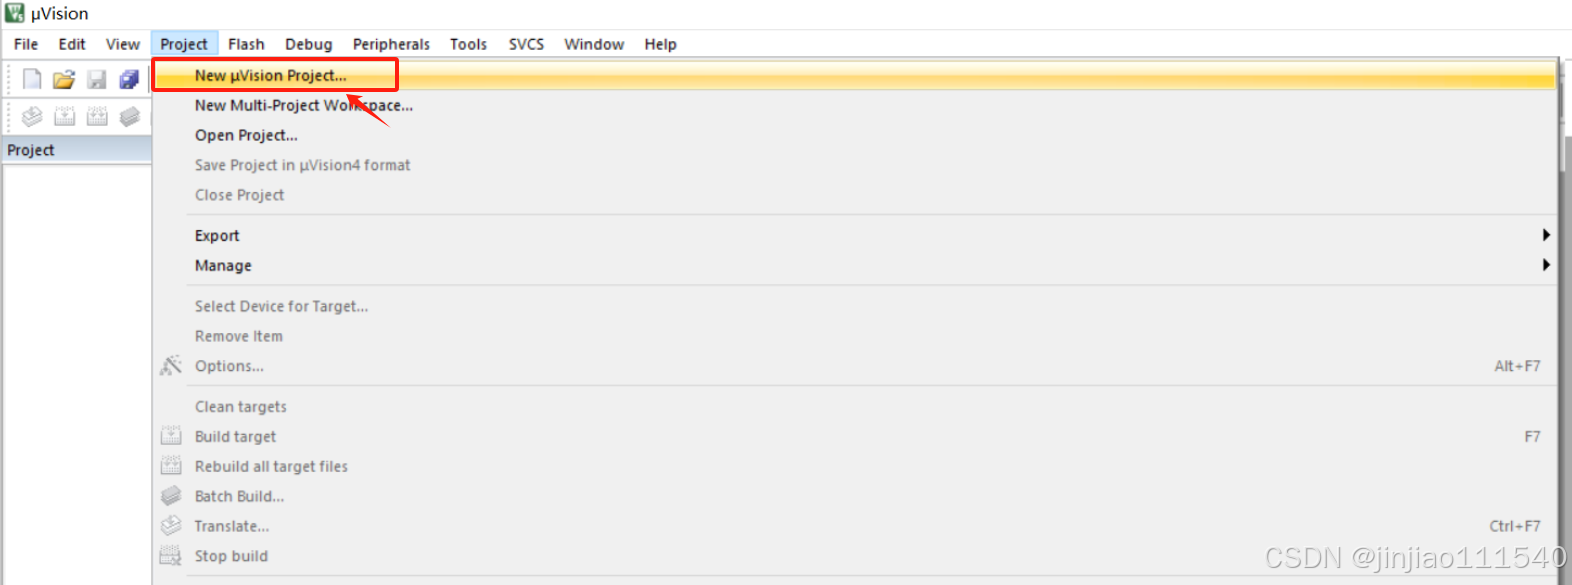The image size is (1572, 585).
Task: Click the Rebuild all target files menu icon
Action: (x=171, y=466)
